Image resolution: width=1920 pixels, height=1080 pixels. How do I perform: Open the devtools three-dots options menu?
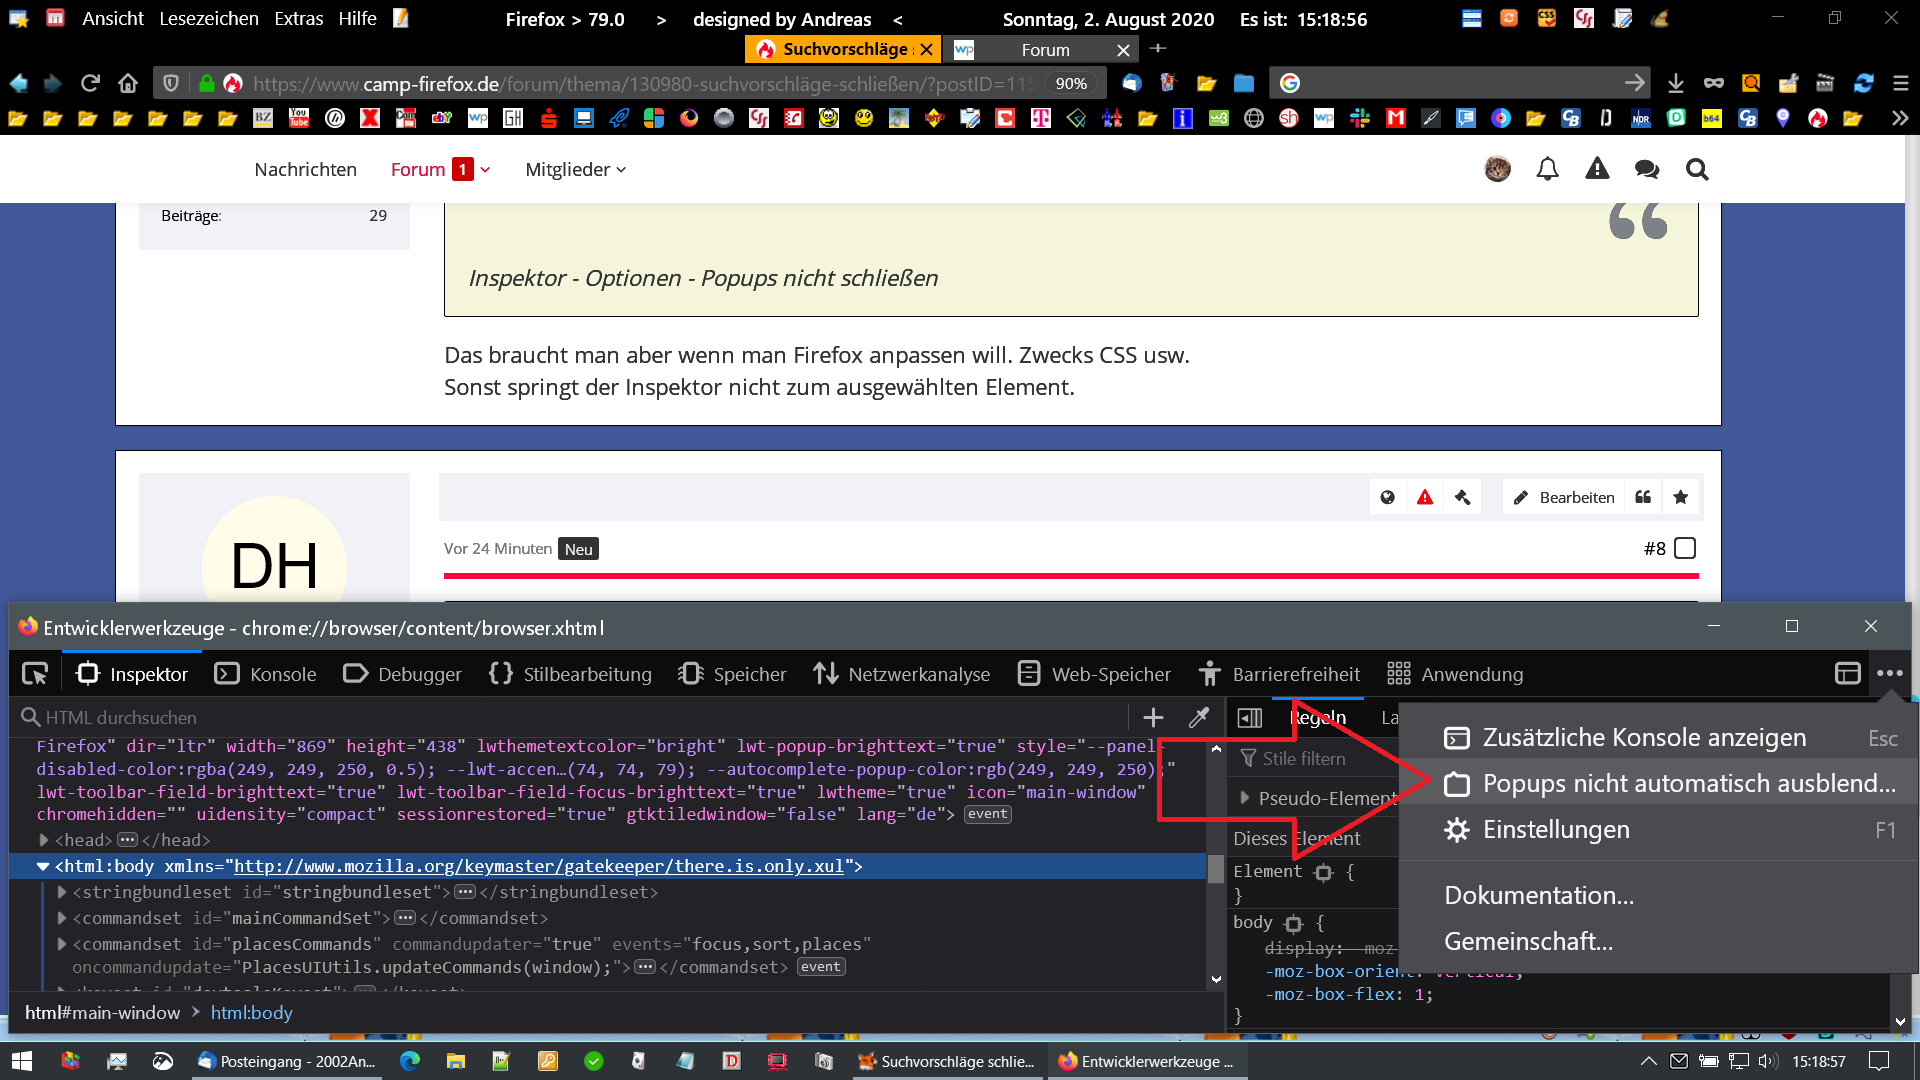[1889, 673]
